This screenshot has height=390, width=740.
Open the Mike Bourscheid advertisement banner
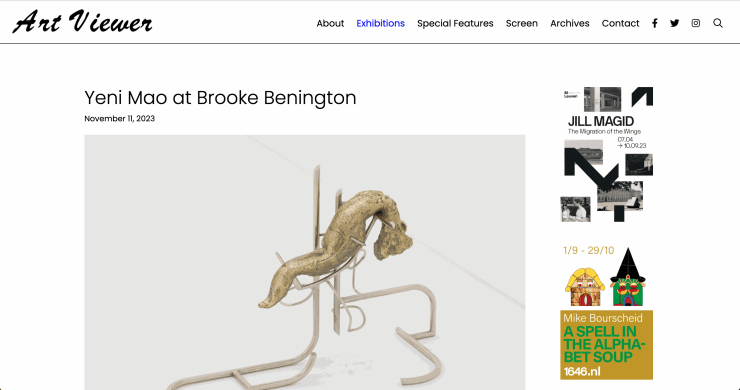click(606, 313)
